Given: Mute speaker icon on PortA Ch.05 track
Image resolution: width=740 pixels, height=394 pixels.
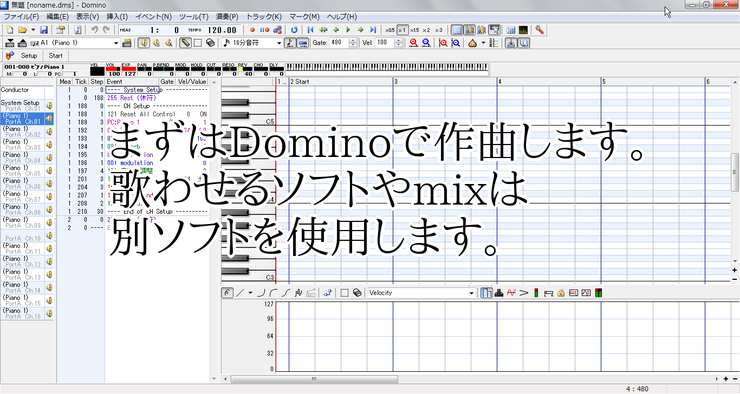Looking at the screenshot, I should tap(49, 170).
